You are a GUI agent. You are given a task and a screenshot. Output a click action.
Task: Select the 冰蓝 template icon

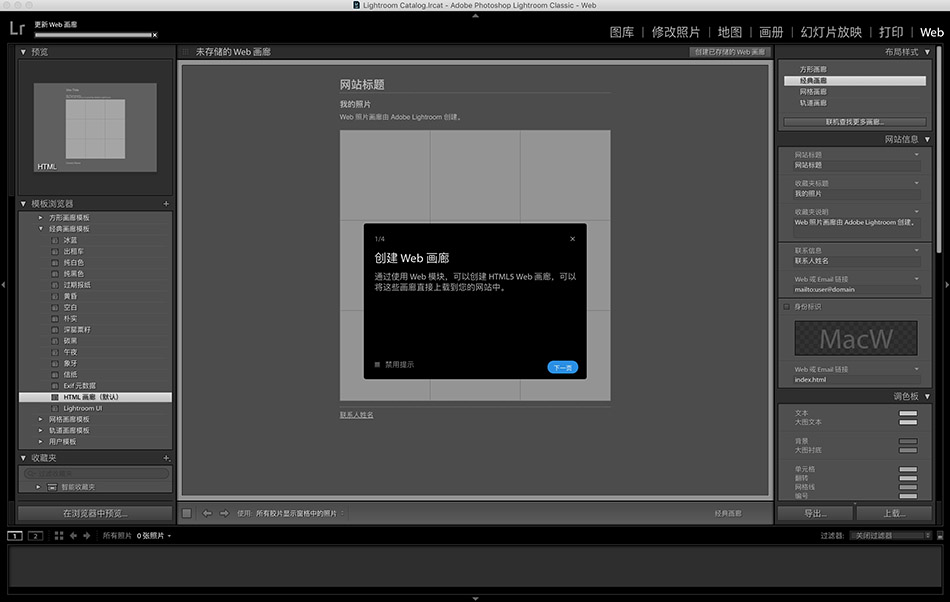(x=55, y=240)
